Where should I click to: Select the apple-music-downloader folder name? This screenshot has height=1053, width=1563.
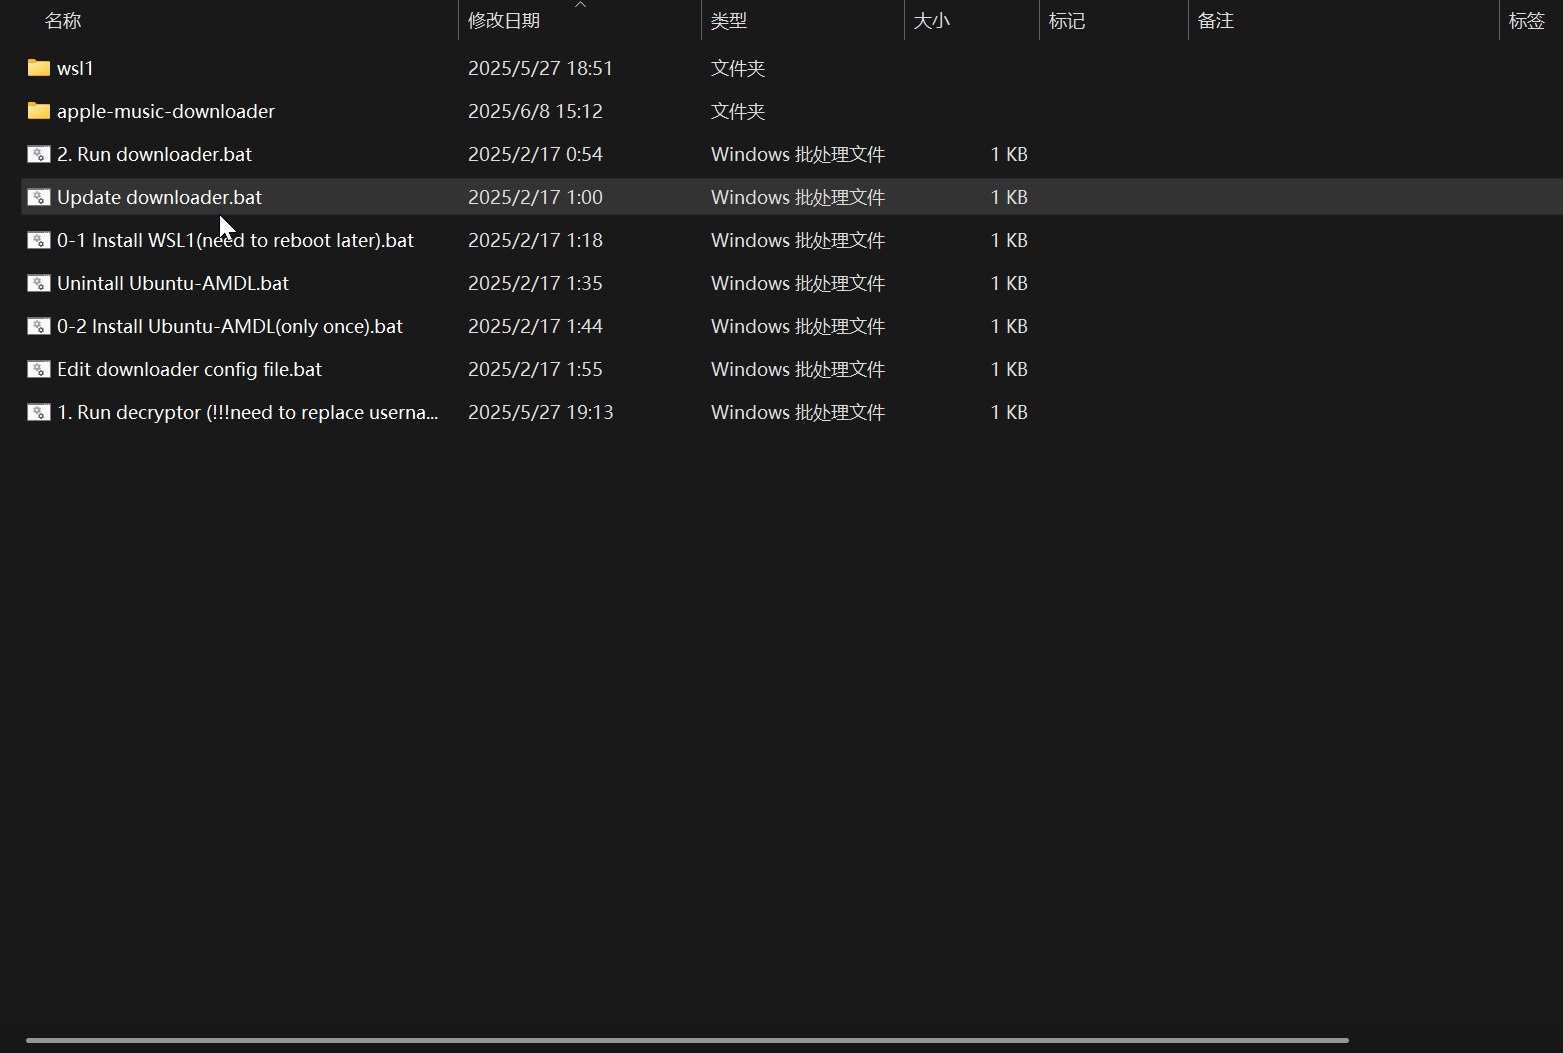tap(166, 111)
